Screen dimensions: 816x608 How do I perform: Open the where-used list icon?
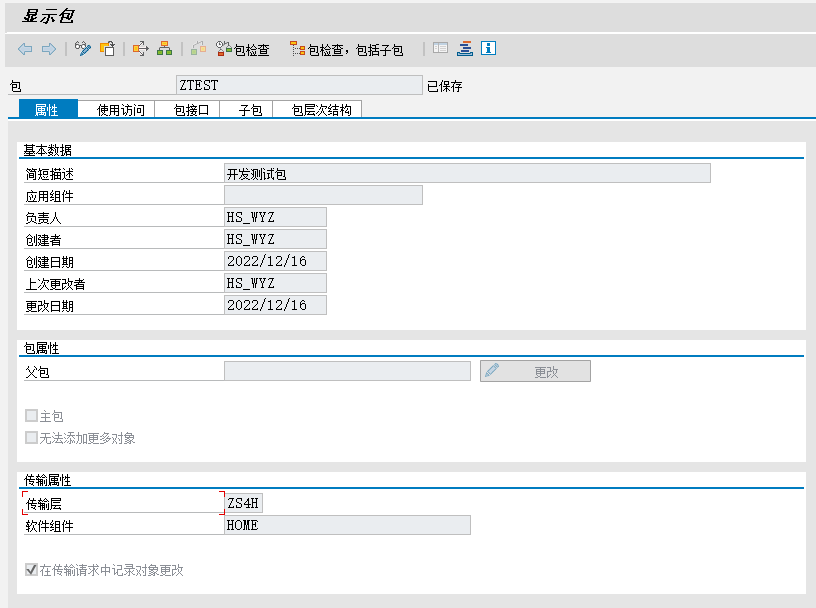[x=141, y=49]
